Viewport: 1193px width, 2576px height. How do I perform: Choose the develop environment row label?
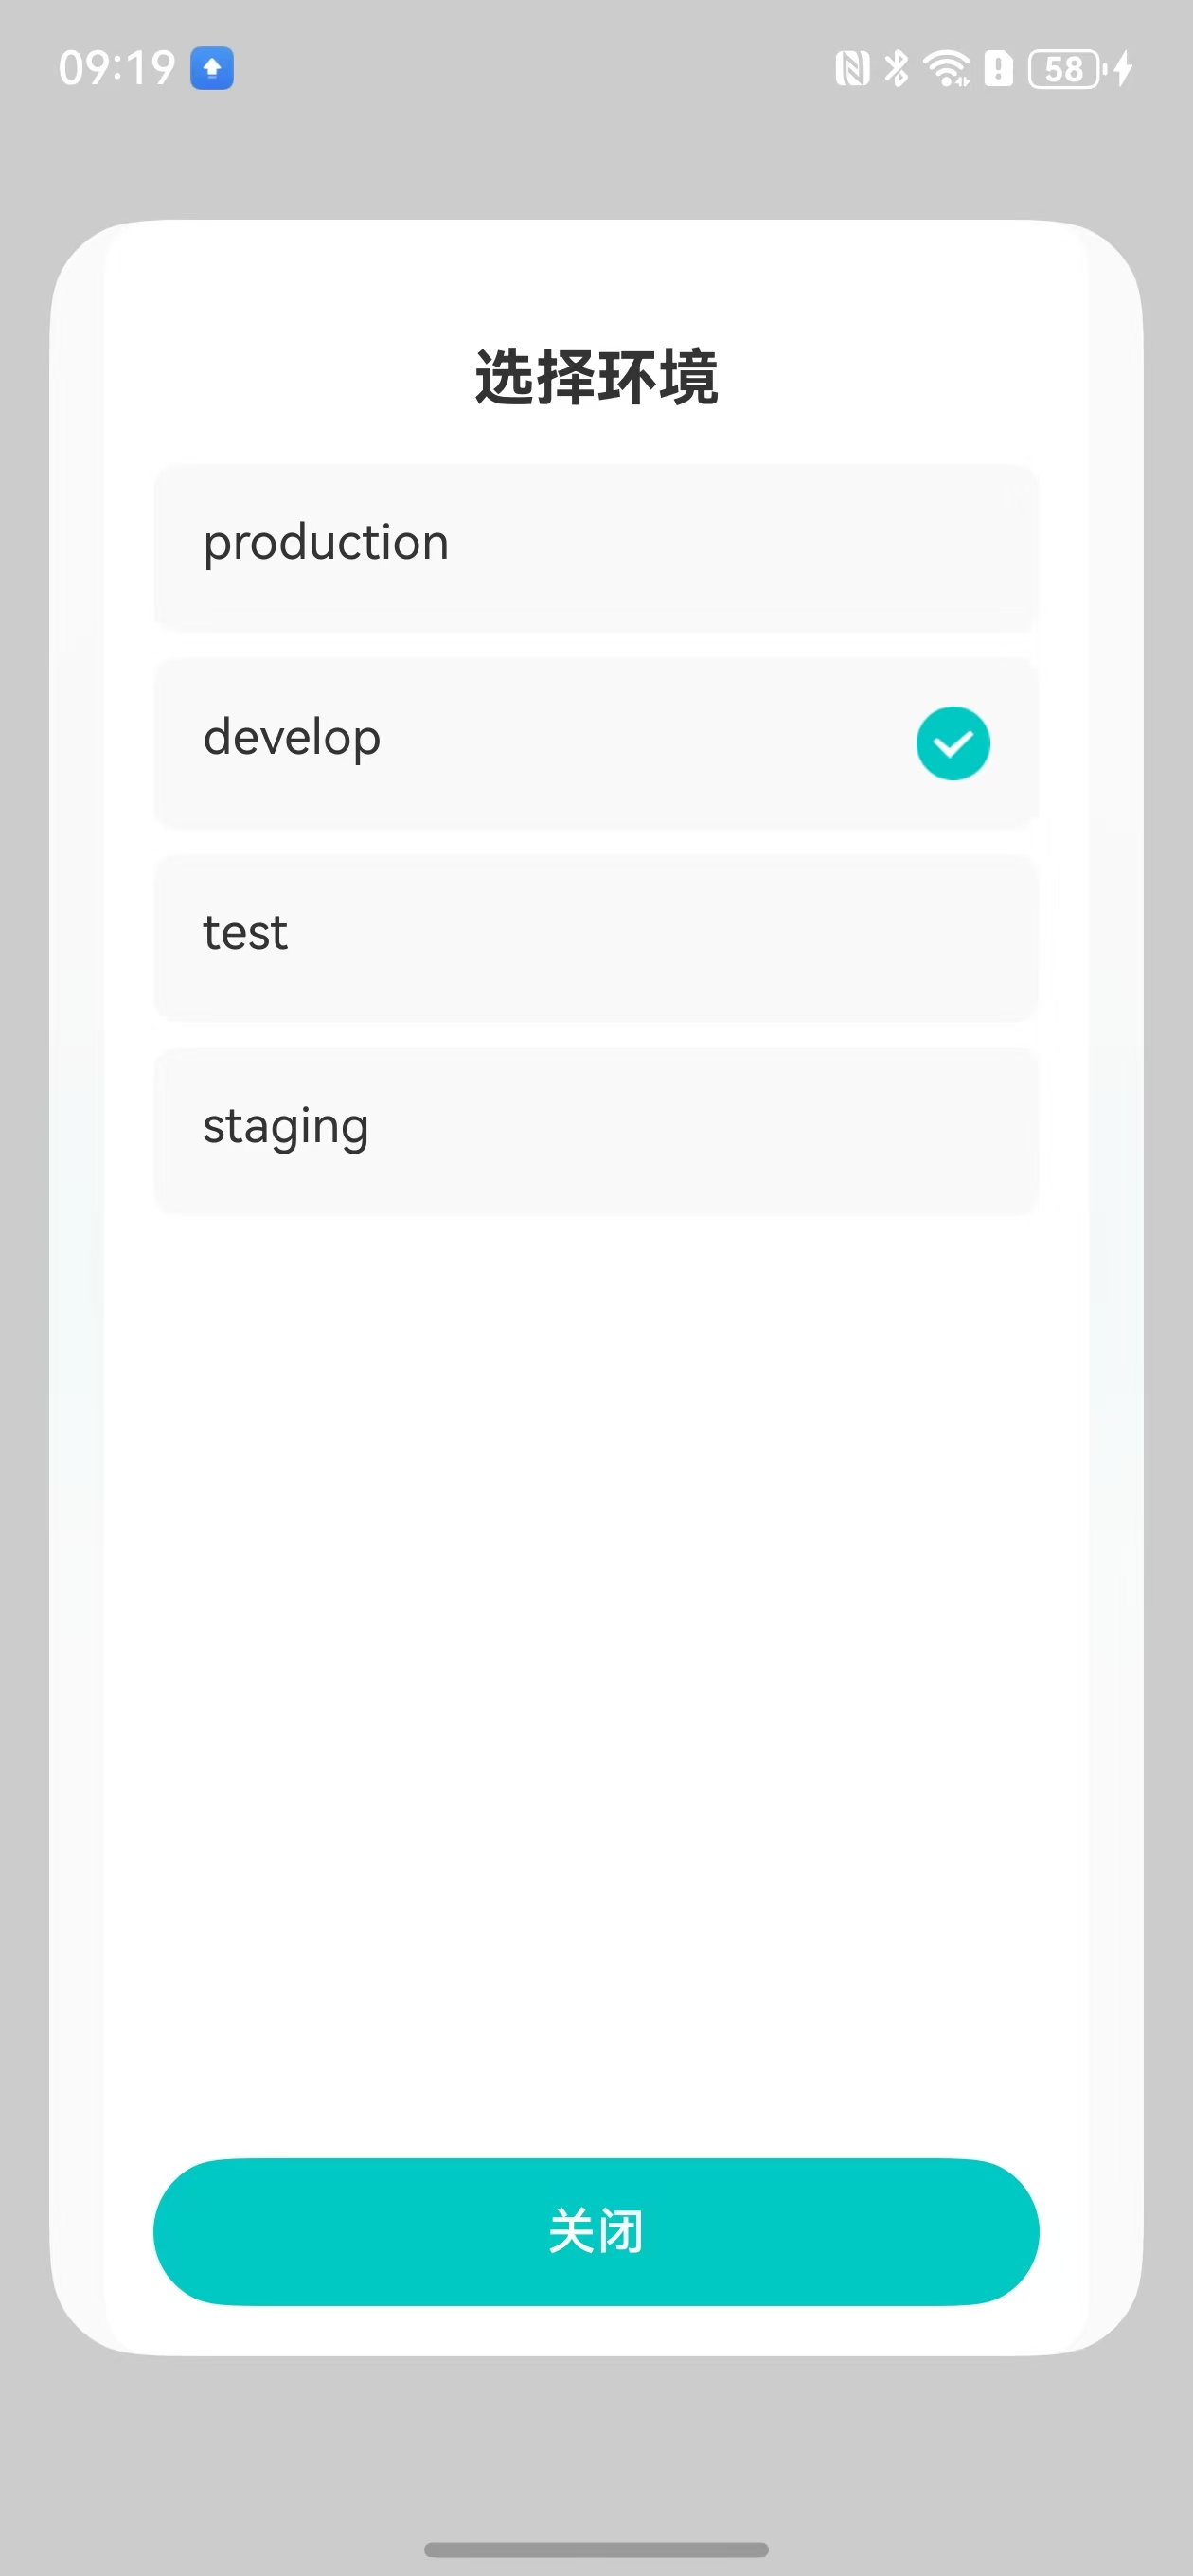(x=292, y=738)
